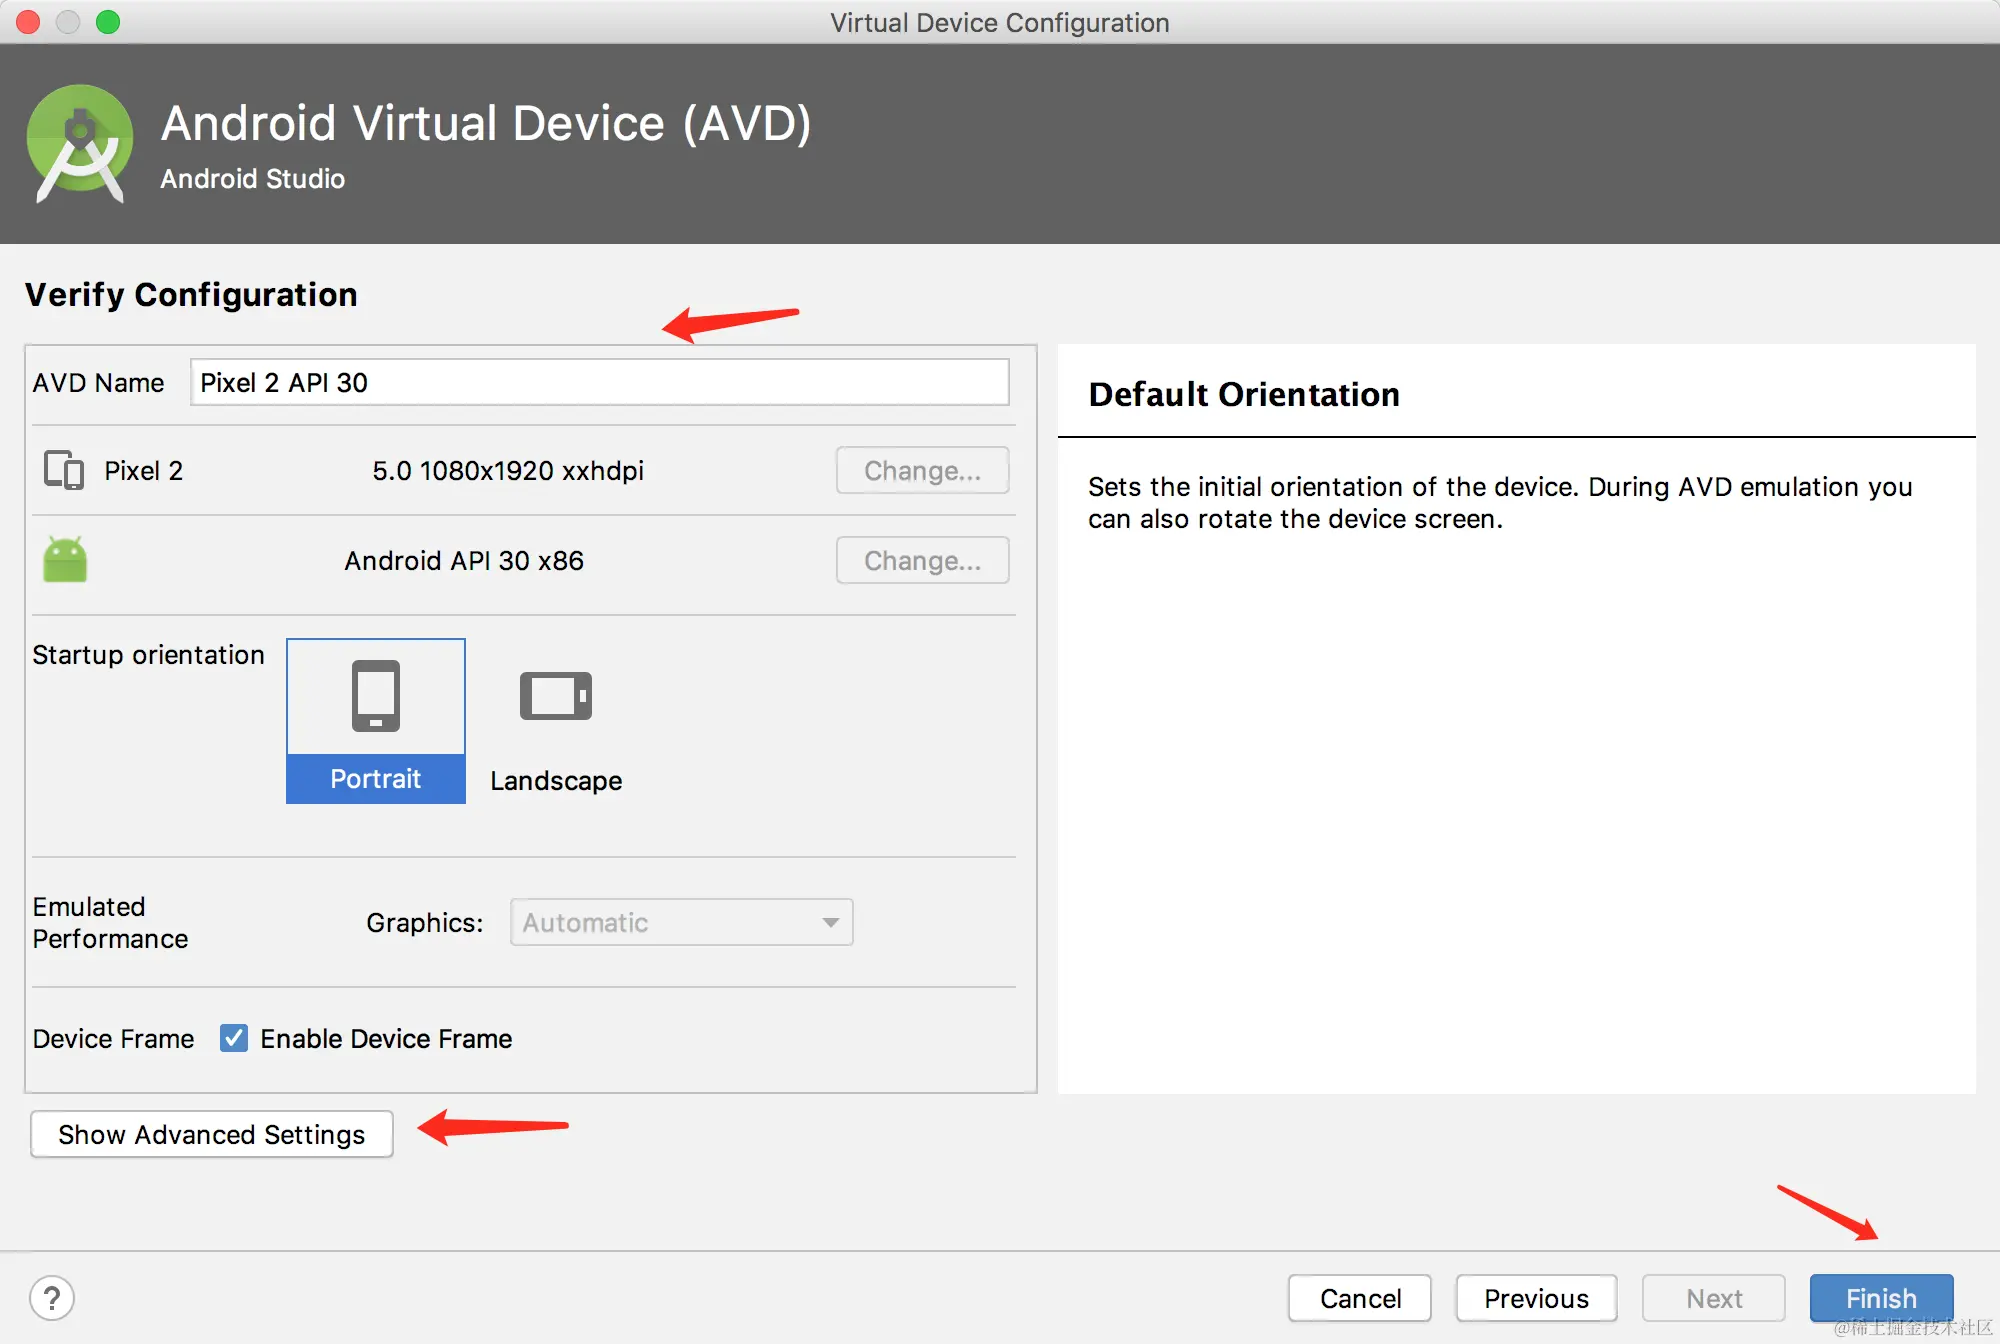
Task: Click the Graphics dropdown arrow
Action: [x=830, y=922]
